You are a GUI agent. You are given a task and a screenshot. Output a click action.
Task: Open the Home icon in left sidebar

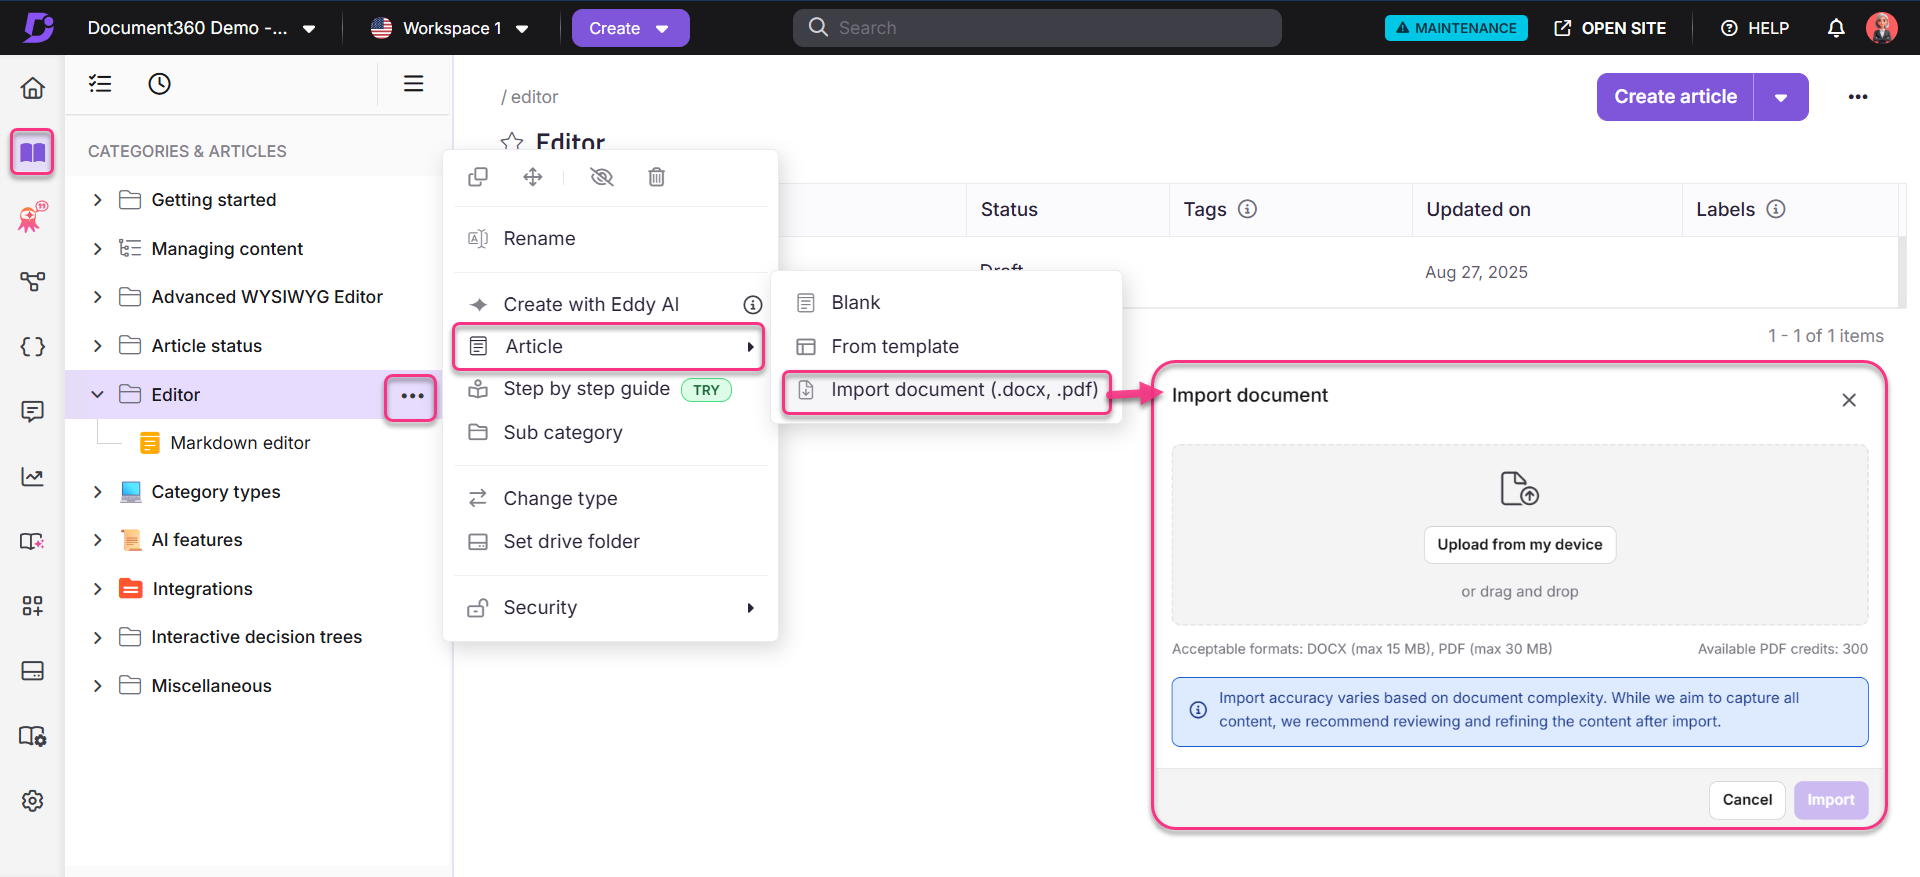(32, 88)
